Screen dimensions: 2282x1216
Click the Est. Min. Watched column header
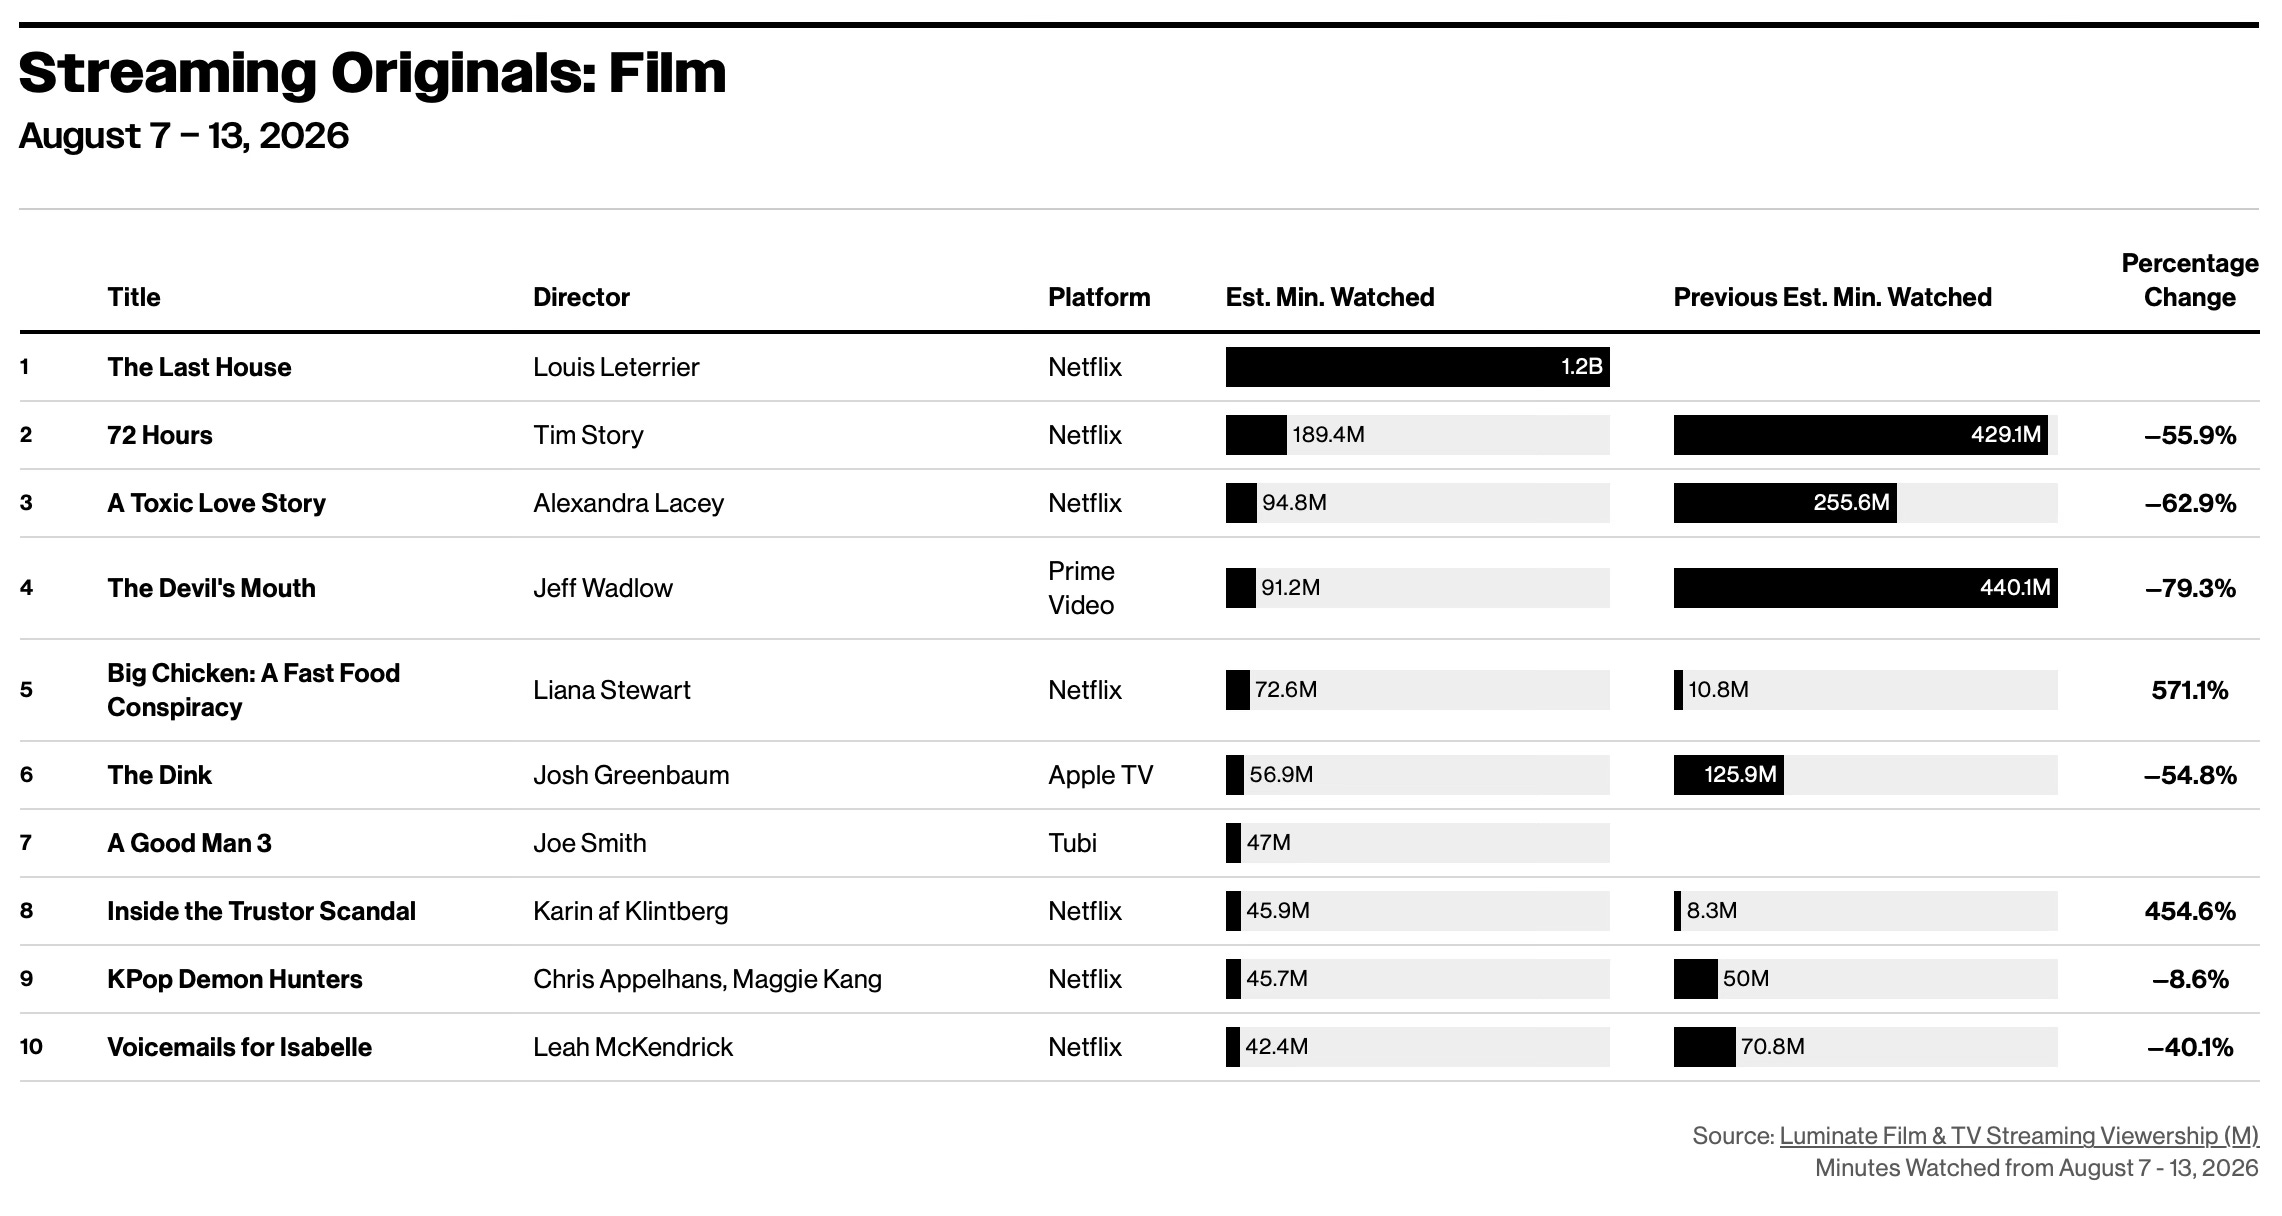pos(1330,297)
